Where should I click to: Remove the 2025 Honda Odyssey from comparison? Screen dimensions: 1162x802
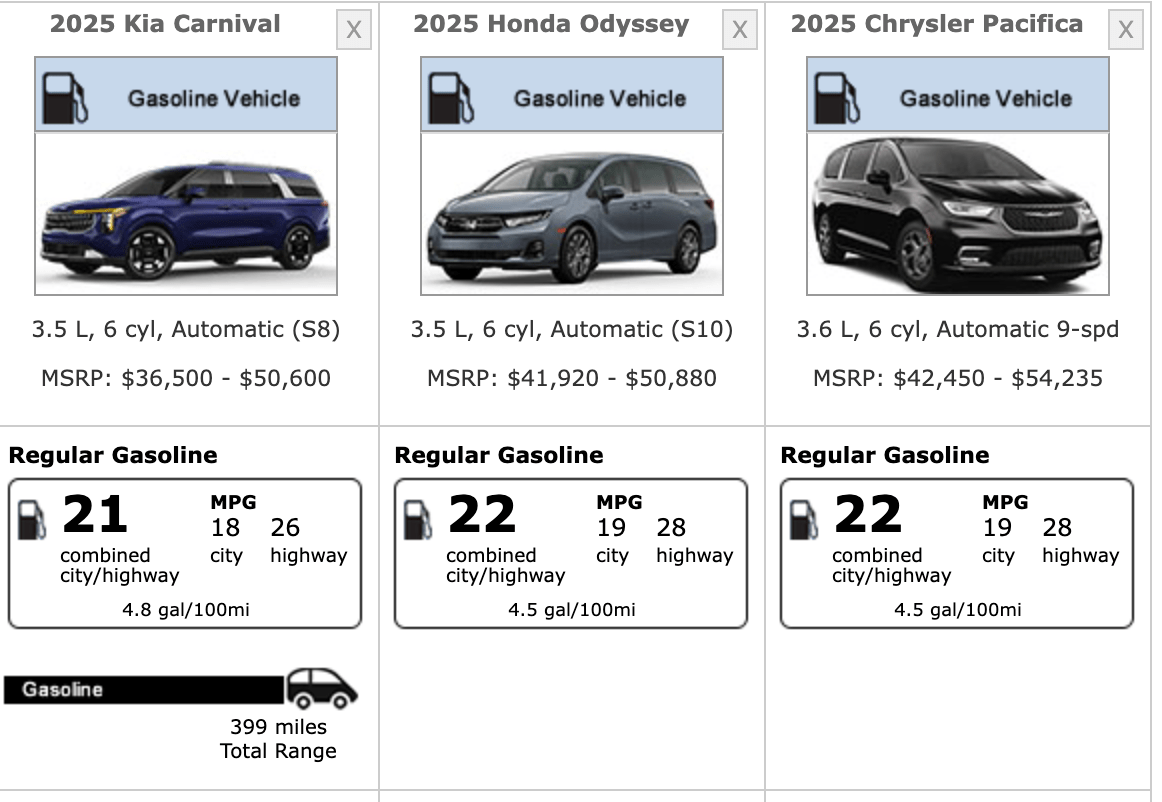pos(739,31)
